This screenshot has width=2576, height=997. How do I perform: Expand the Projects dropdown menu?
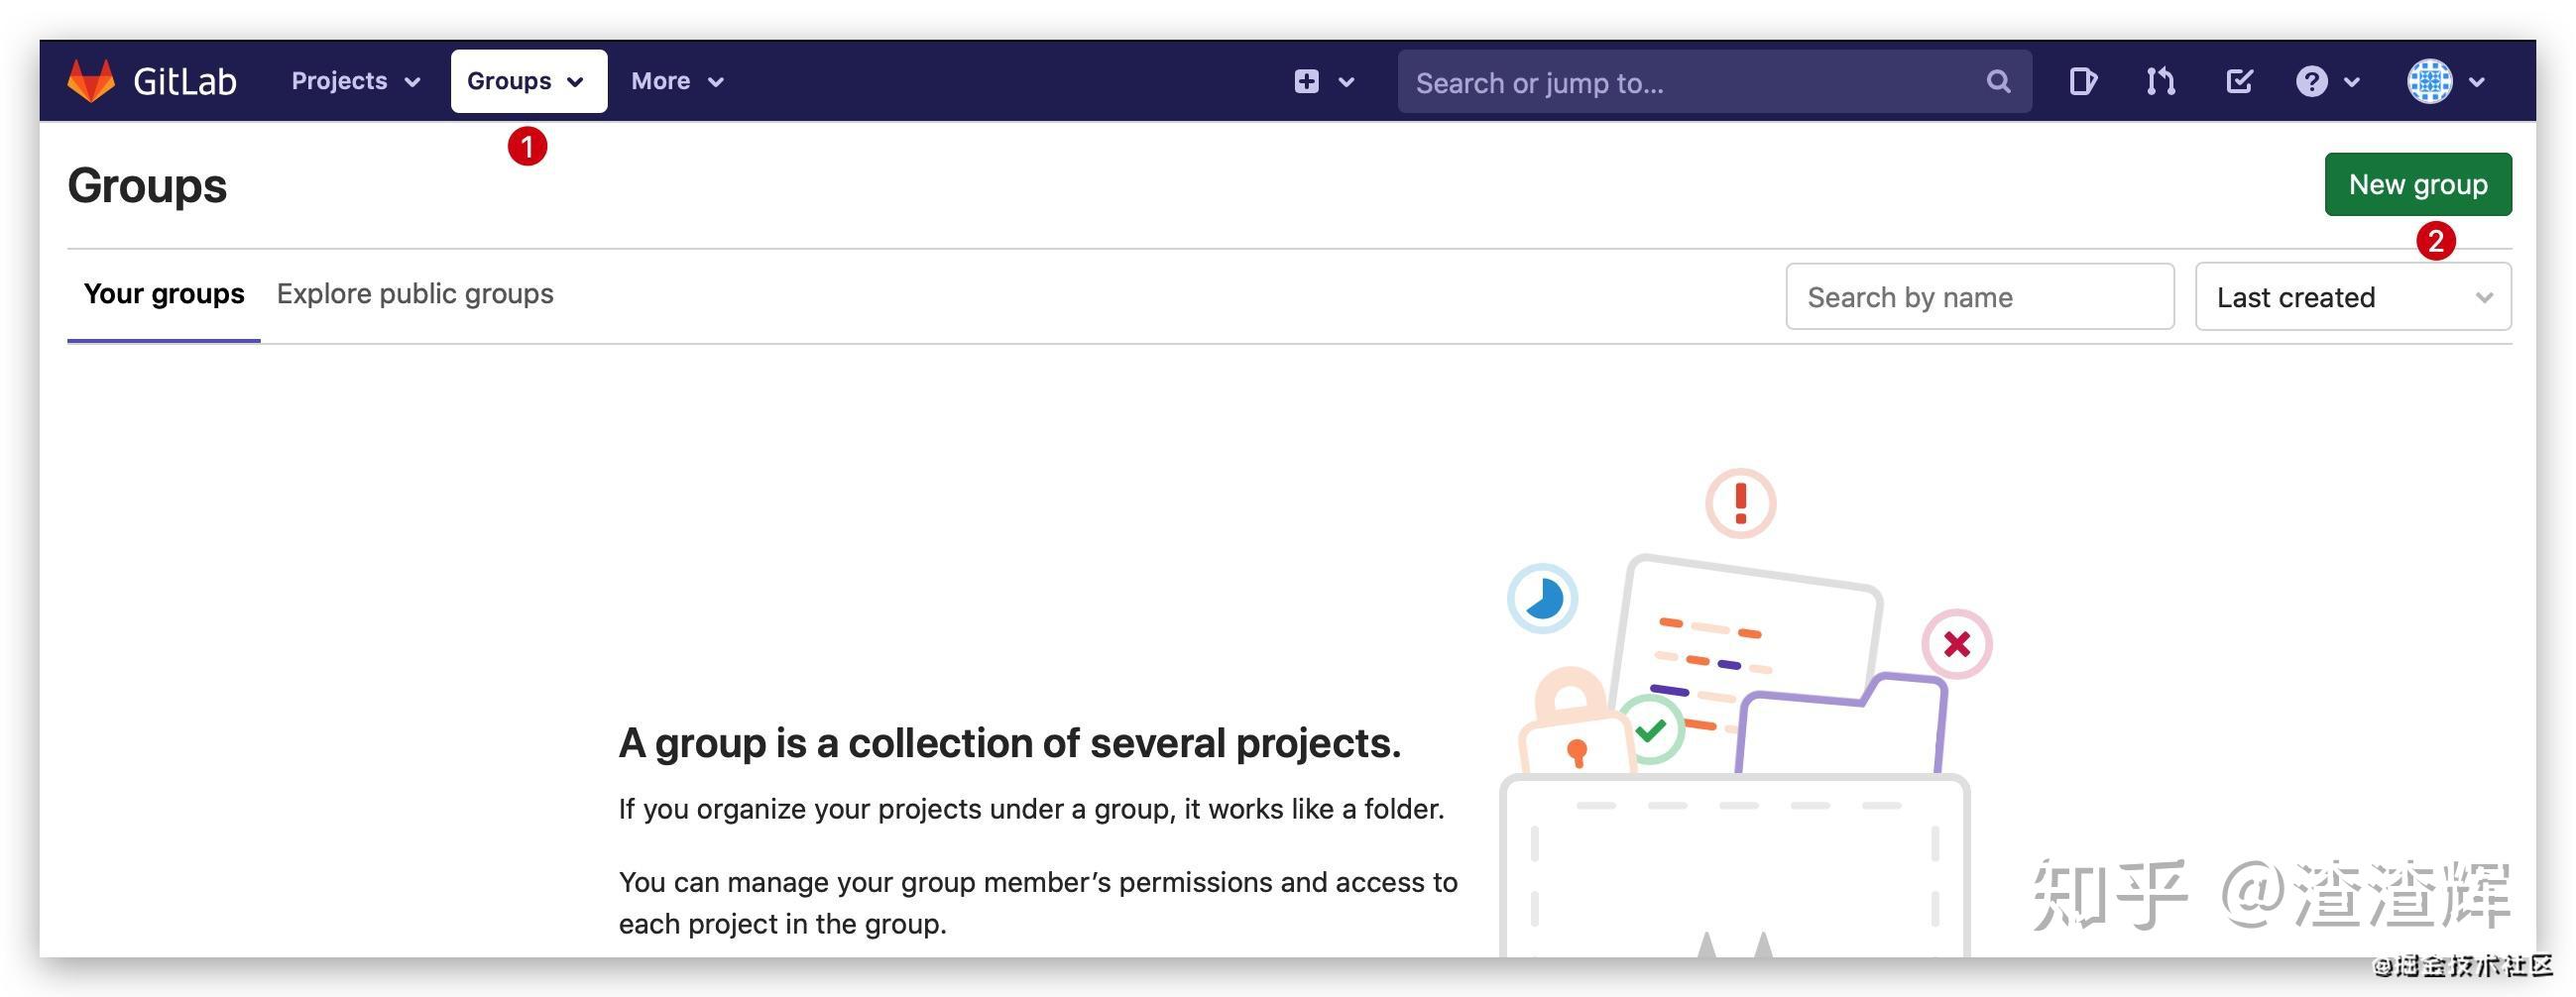(x=352, y=81)
